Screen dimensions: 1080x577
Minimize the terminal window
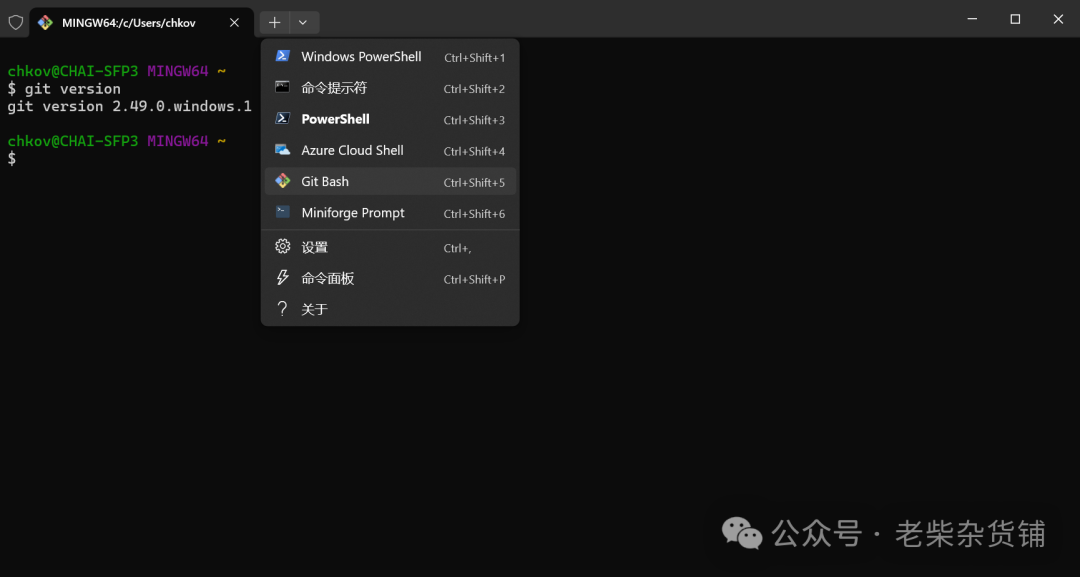(x=972, y=19)
